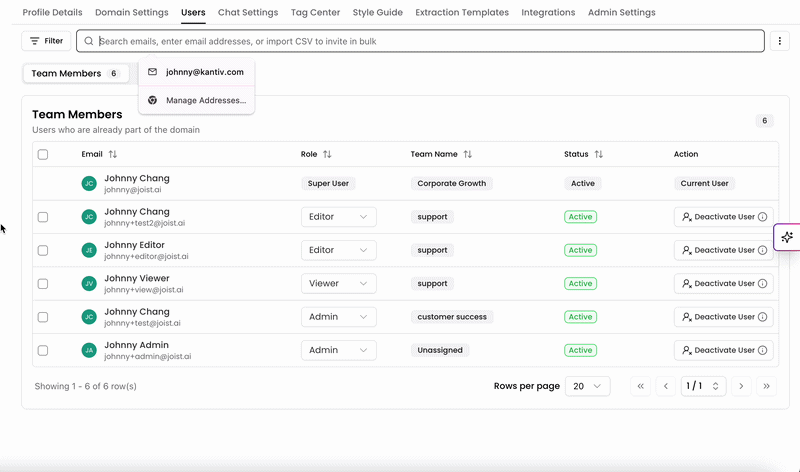
Task: Click info icon on Johnny Admin's Deactivate button
Action: [762, 350]
